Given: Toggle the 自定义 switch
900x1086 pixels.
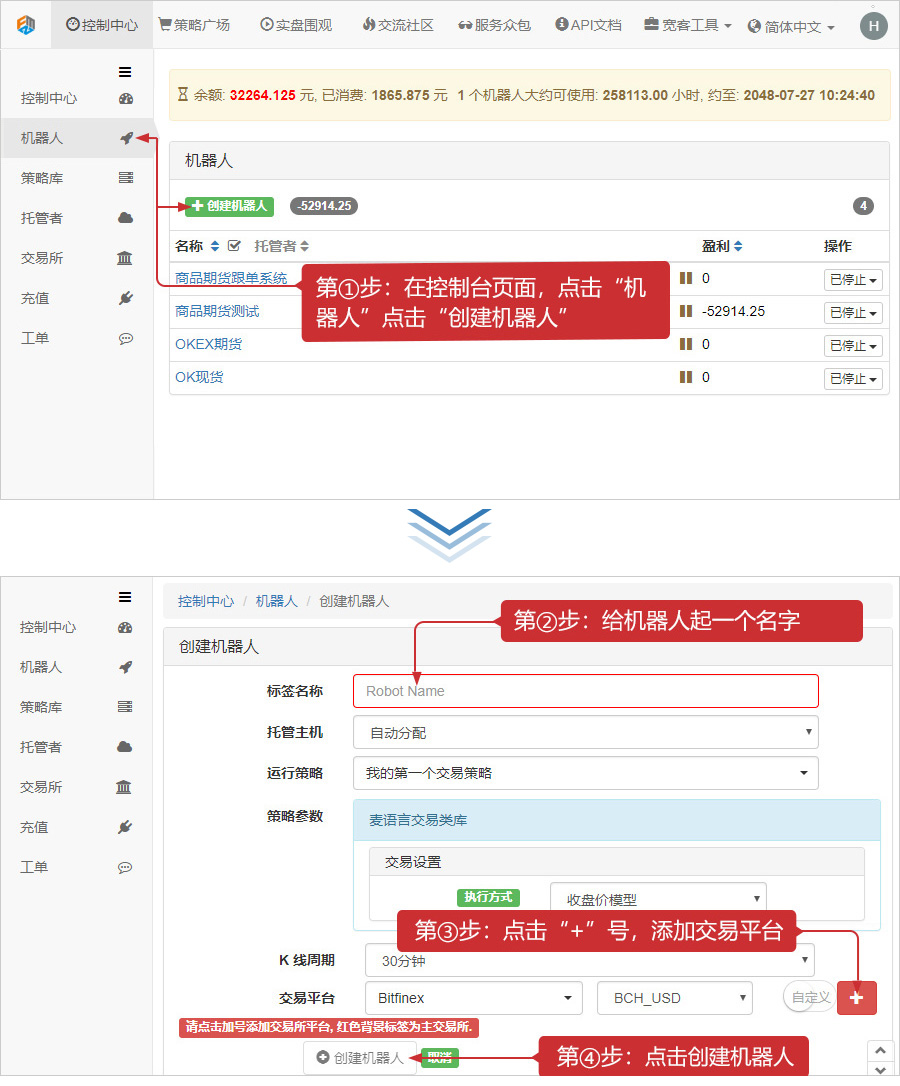Looking at the screenshot, I should click(x=808, y=997).
